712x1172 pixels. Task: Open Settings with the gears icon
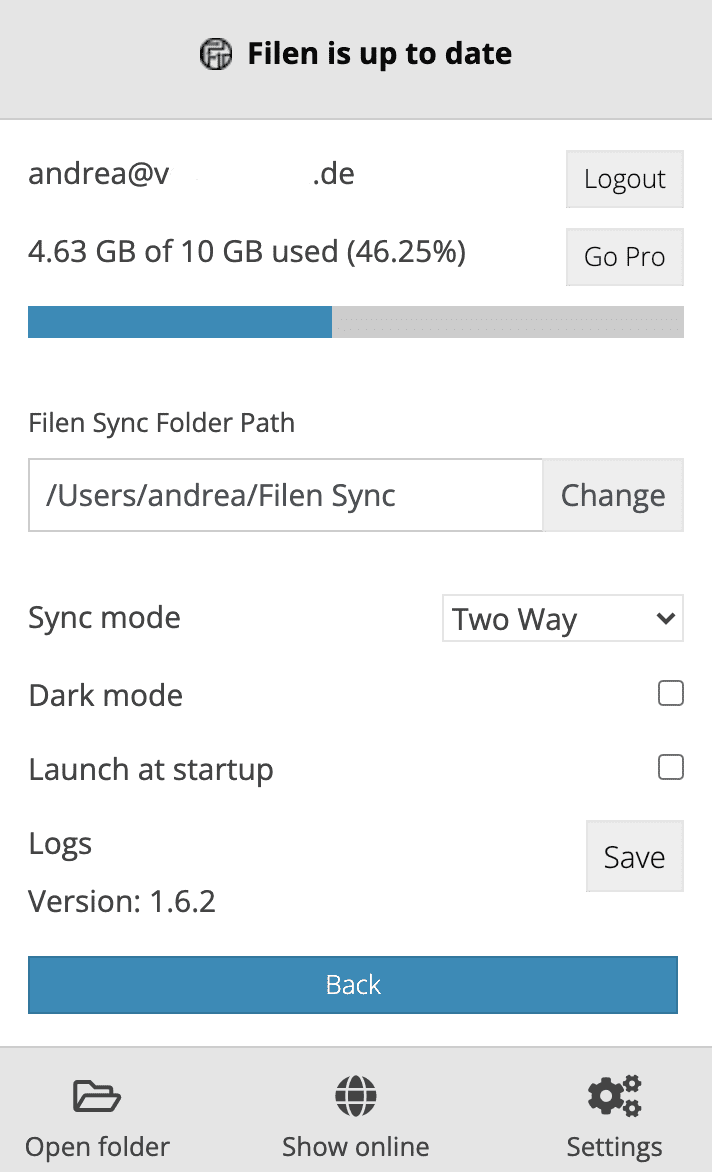point(614,1097)
